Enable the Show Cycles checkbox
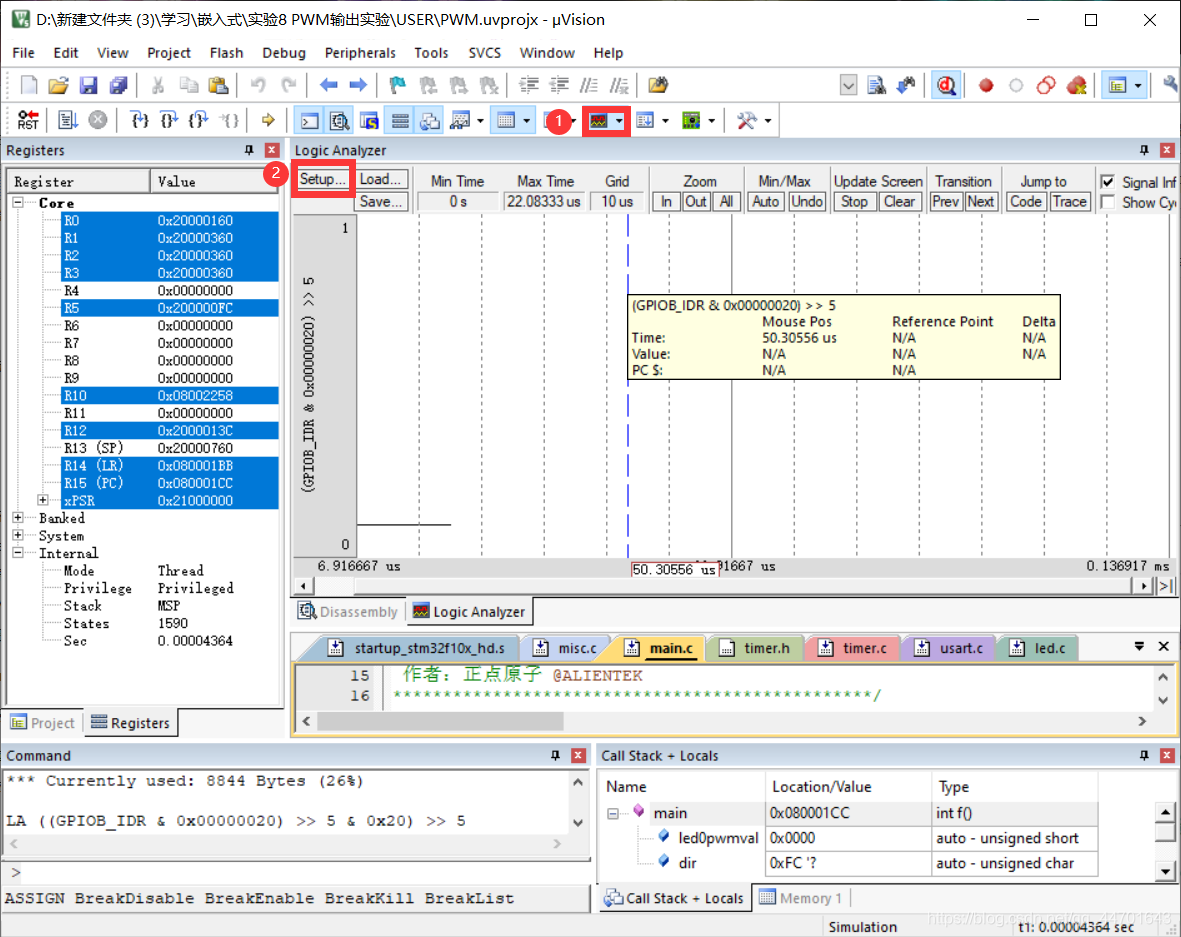The image size is (1181, 937). (x=1107, y=202)
